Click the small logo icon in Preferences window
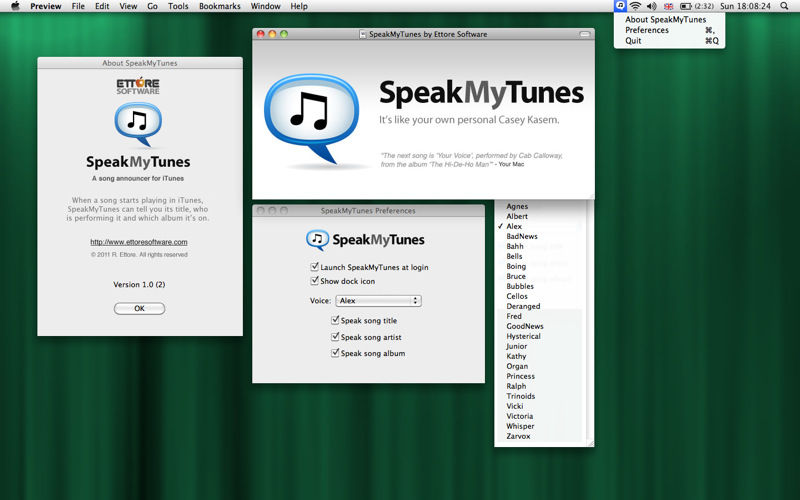This screenshot has height=500, width=800. [x=317, y=240]
